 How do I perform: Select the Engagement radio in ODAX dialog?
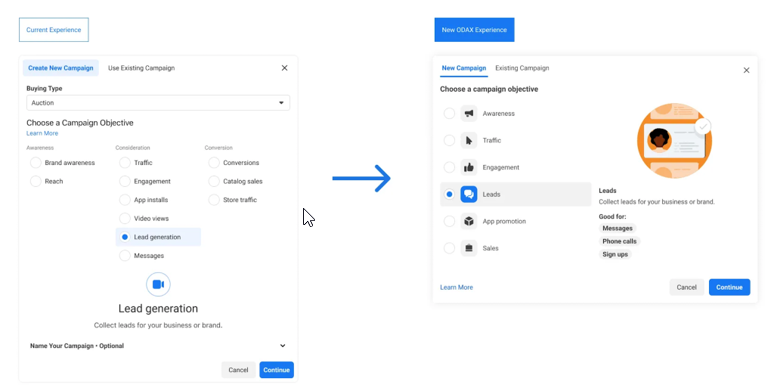(x=449, y=168)
